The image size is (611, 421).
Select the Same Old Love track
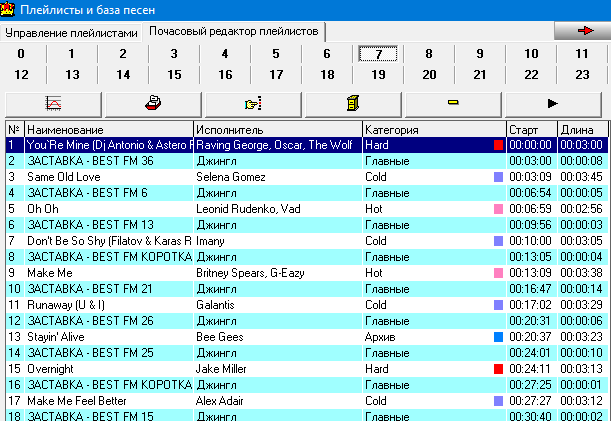307,177
